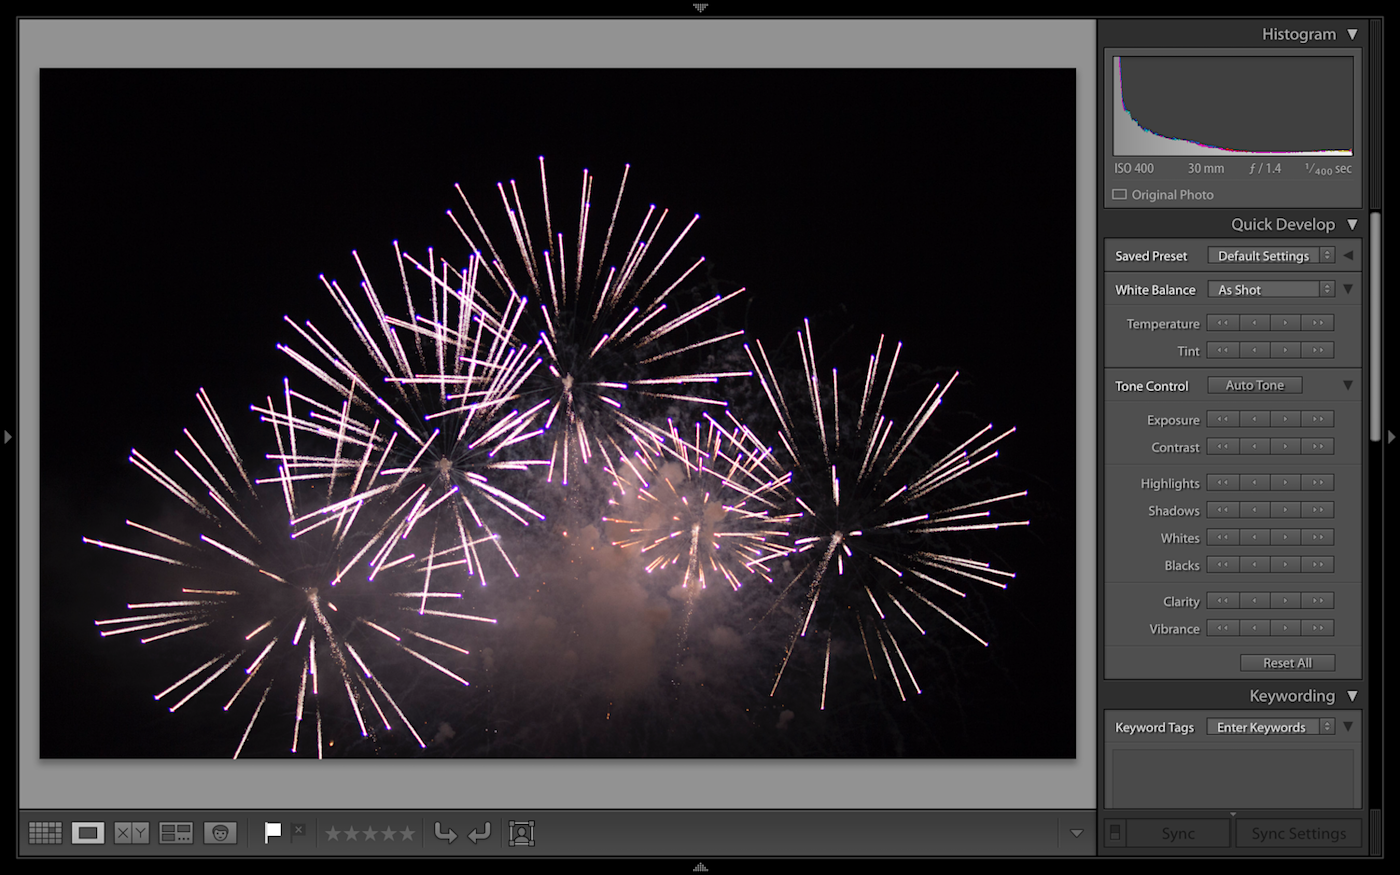Show the top module picker panel
This screenshot has height=875, width=1400.
pos(700,7)
